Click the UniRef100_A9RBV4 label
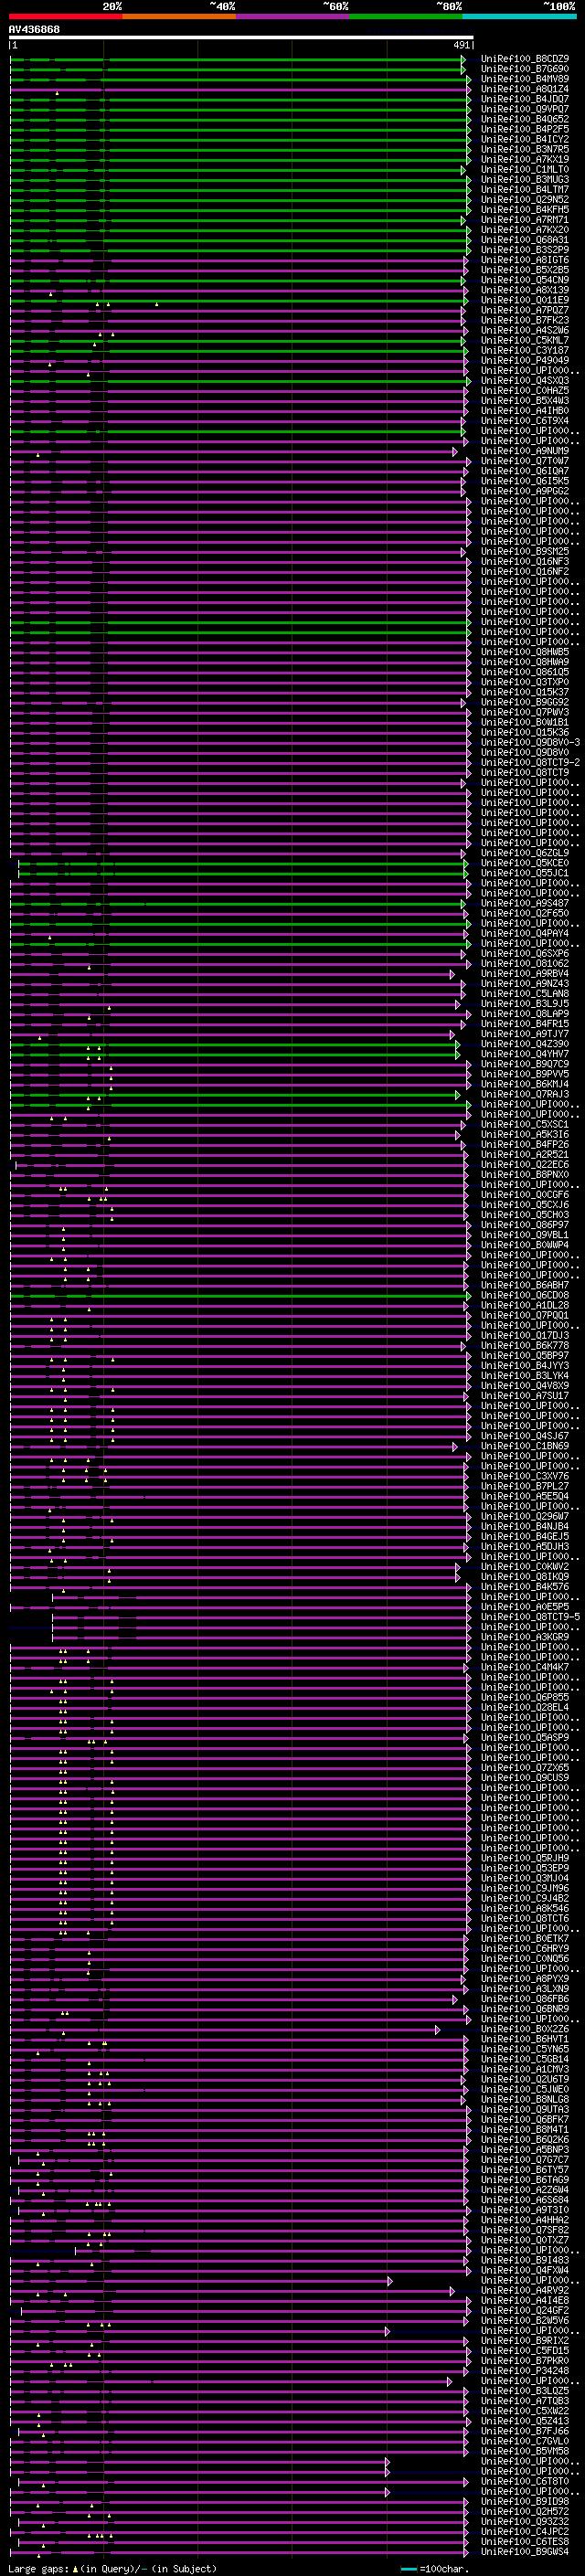Screen dimensions: 585x2576 click(x=525, y=973)
